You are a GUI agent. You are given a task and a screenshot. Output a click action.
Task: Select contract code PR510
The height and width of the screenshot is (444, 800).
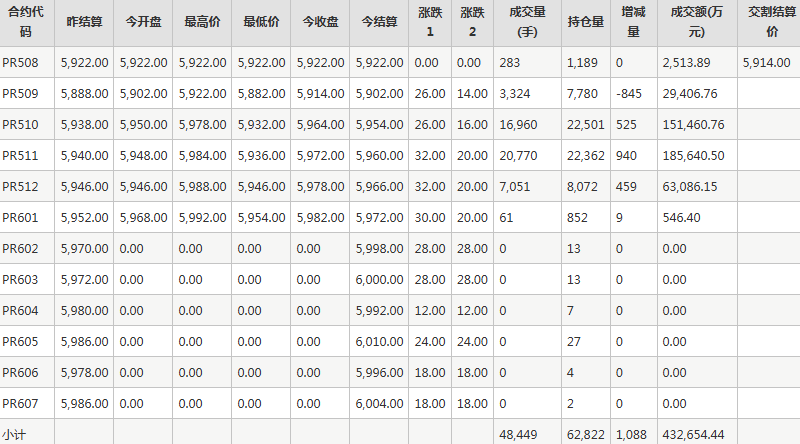(20, 125)
